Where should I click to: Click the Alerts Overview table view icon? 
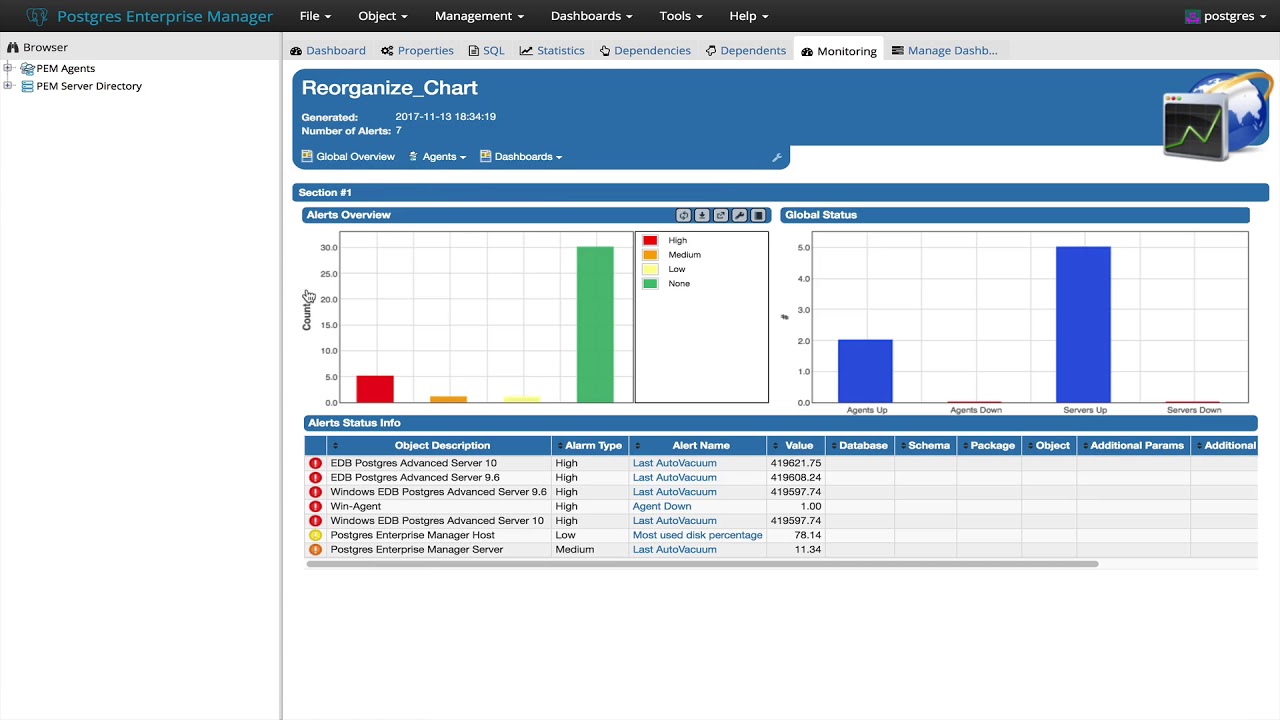coord(758,215)
